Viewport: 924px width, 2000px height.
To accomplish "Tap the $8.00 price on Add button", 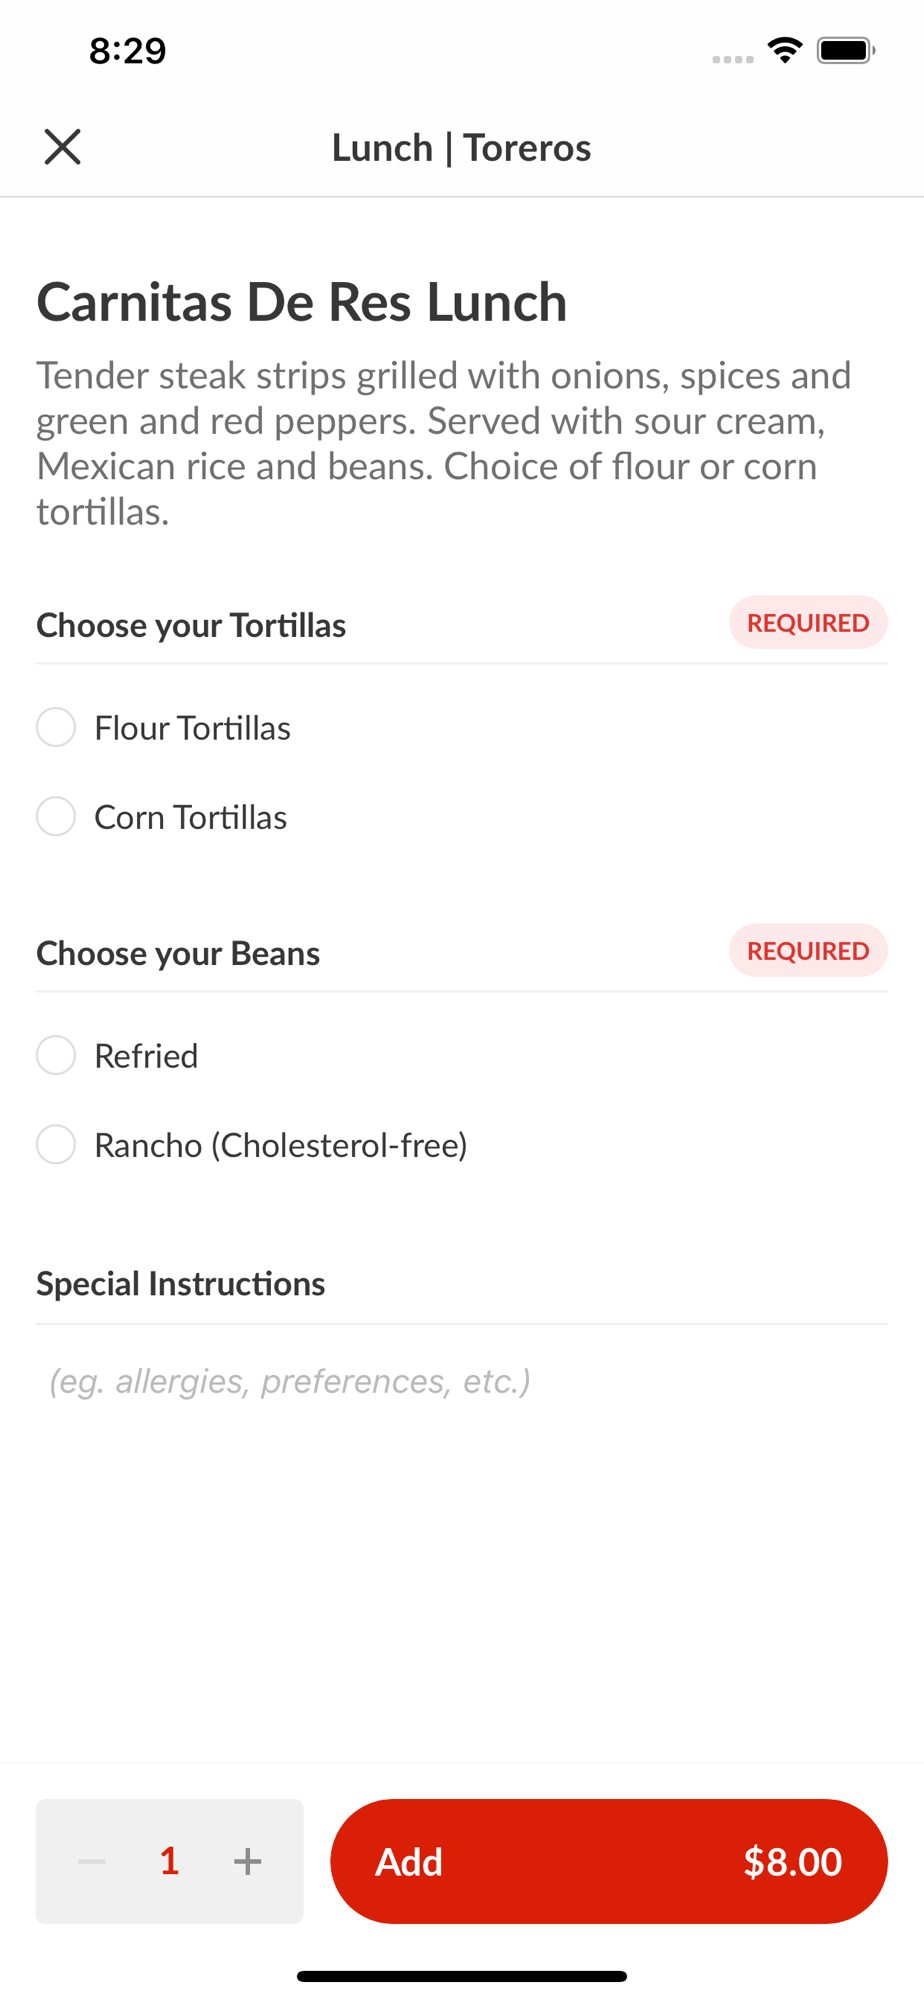I will [x=793, y=1861].
